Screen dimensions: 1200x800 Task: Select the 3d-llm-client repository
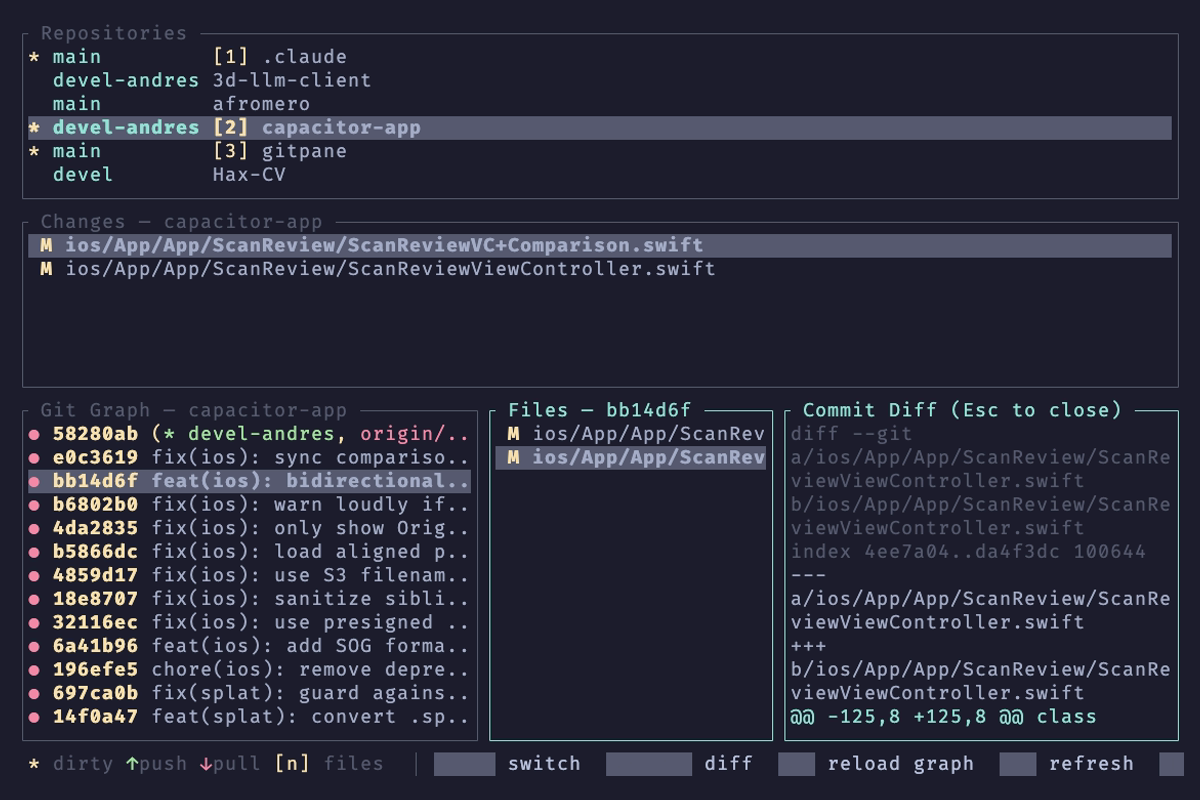291,80
